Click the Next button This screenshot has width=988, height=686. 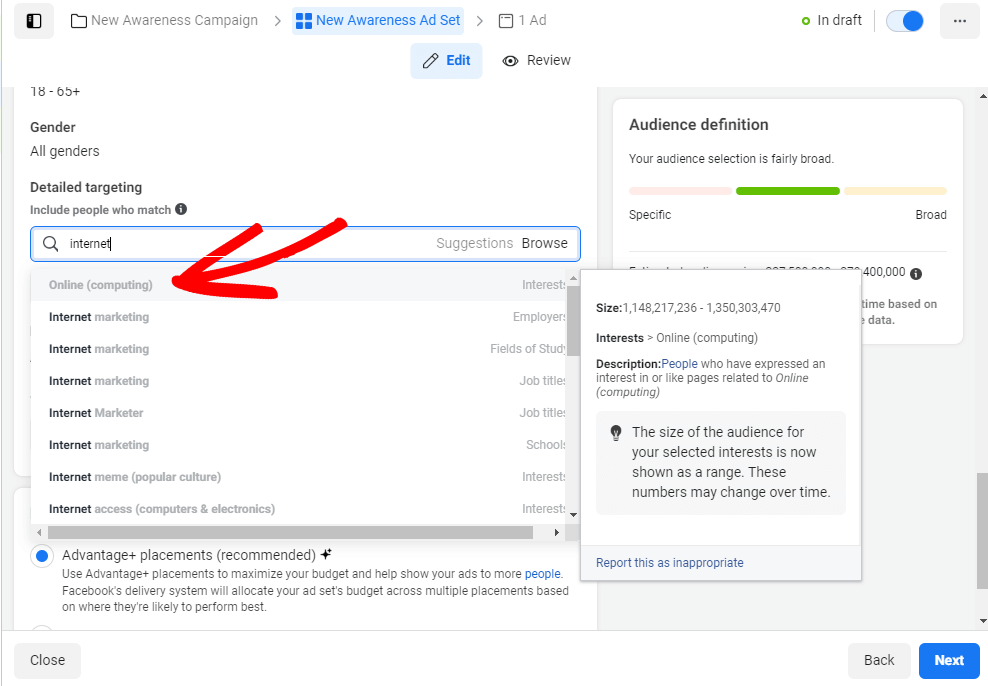948,660
